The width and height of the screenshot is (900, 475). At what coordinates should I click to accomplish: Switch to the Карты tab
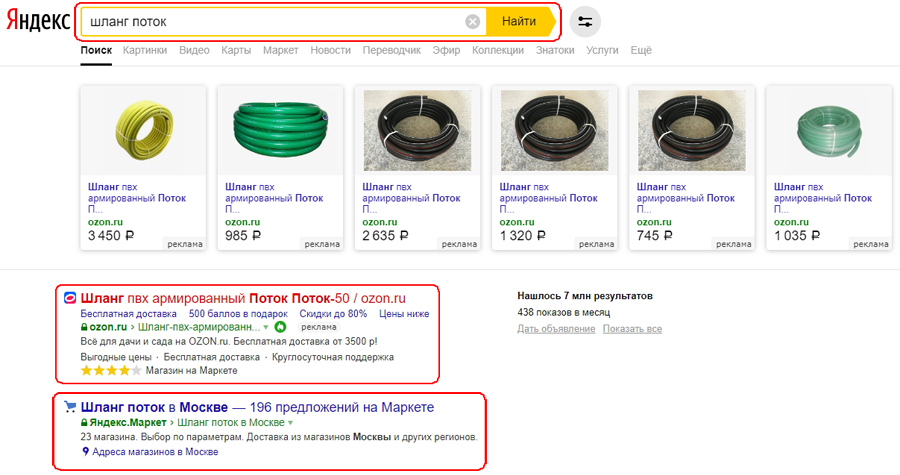pyautogui.click(x=236, y=50)
